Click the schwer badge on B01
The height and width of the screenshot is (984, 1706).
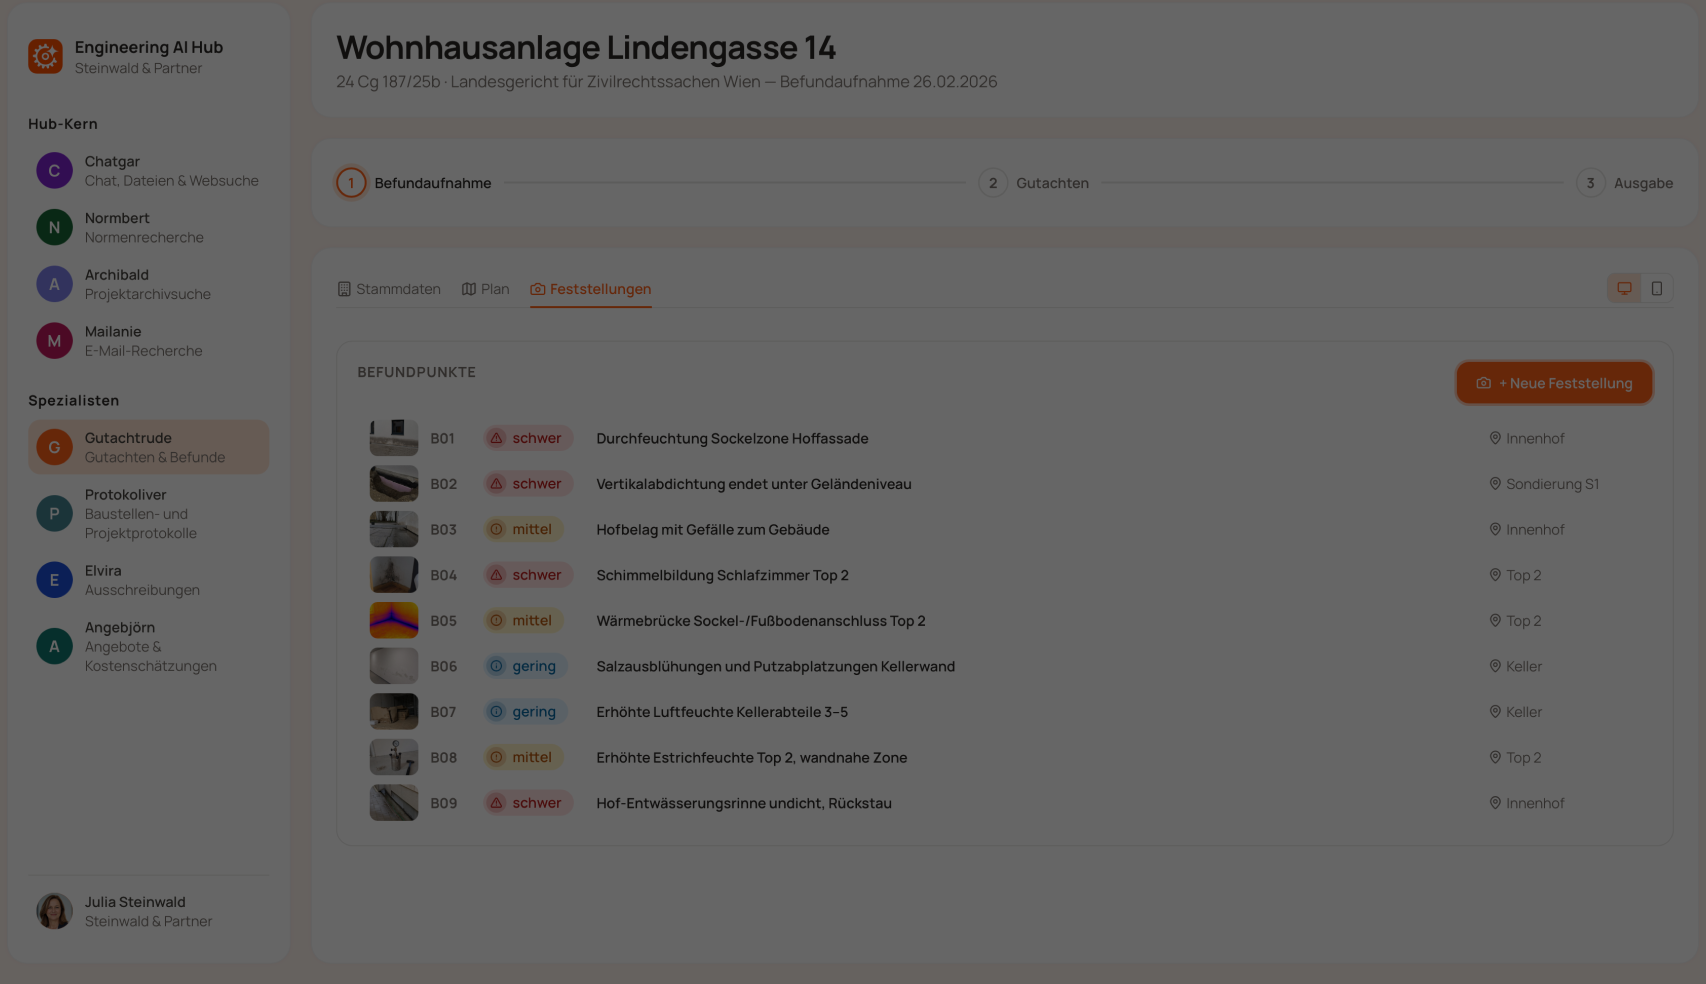[x=528, y=438]
